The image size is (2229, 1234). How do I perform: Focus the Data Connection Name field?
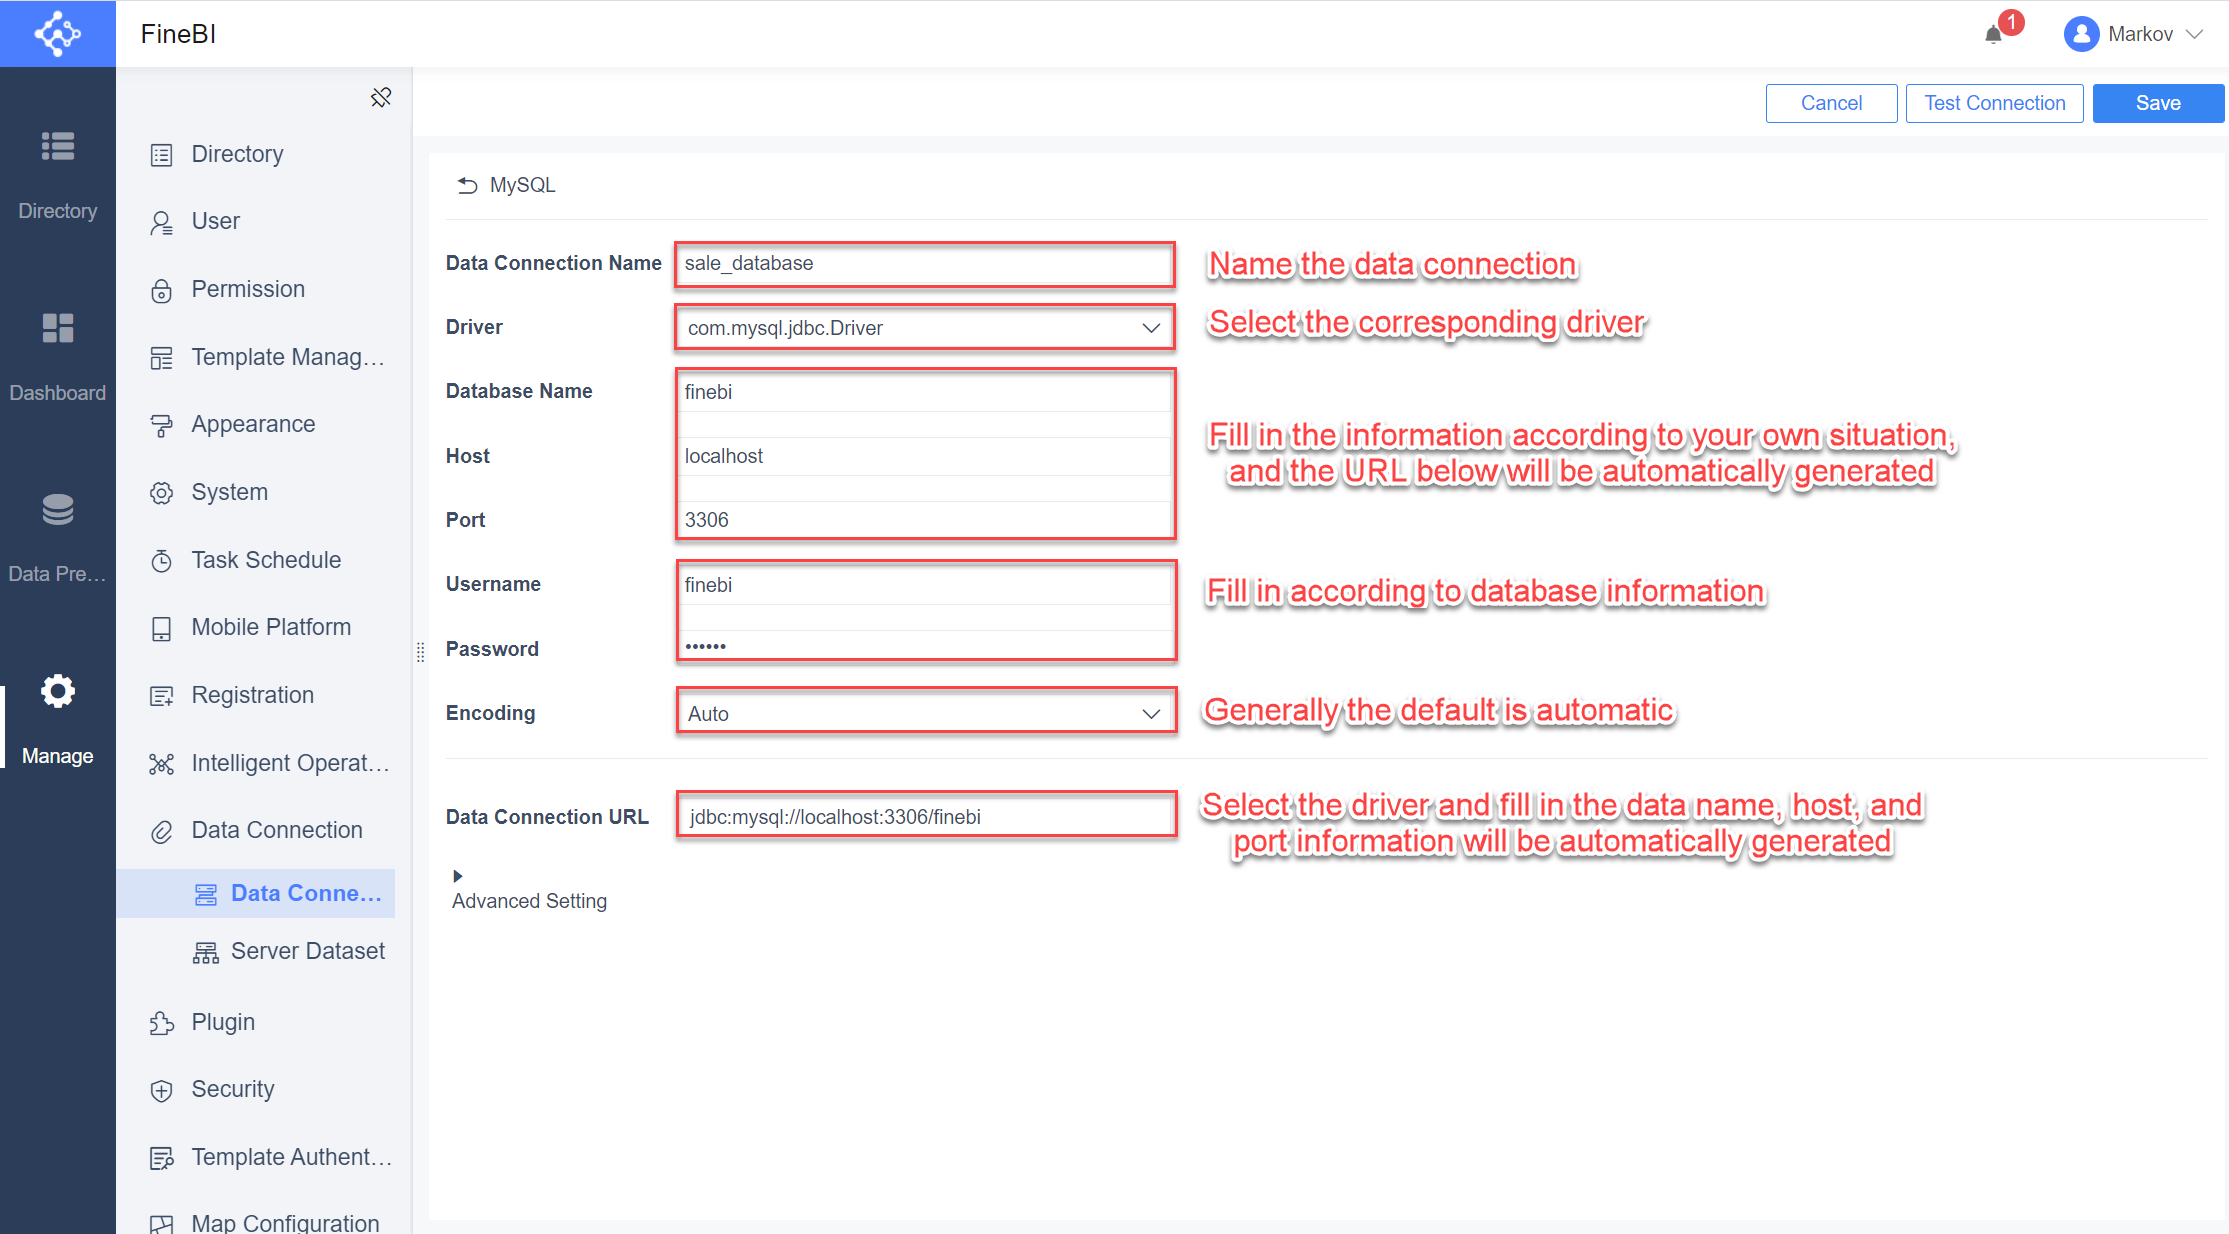[x=924, y=264]
